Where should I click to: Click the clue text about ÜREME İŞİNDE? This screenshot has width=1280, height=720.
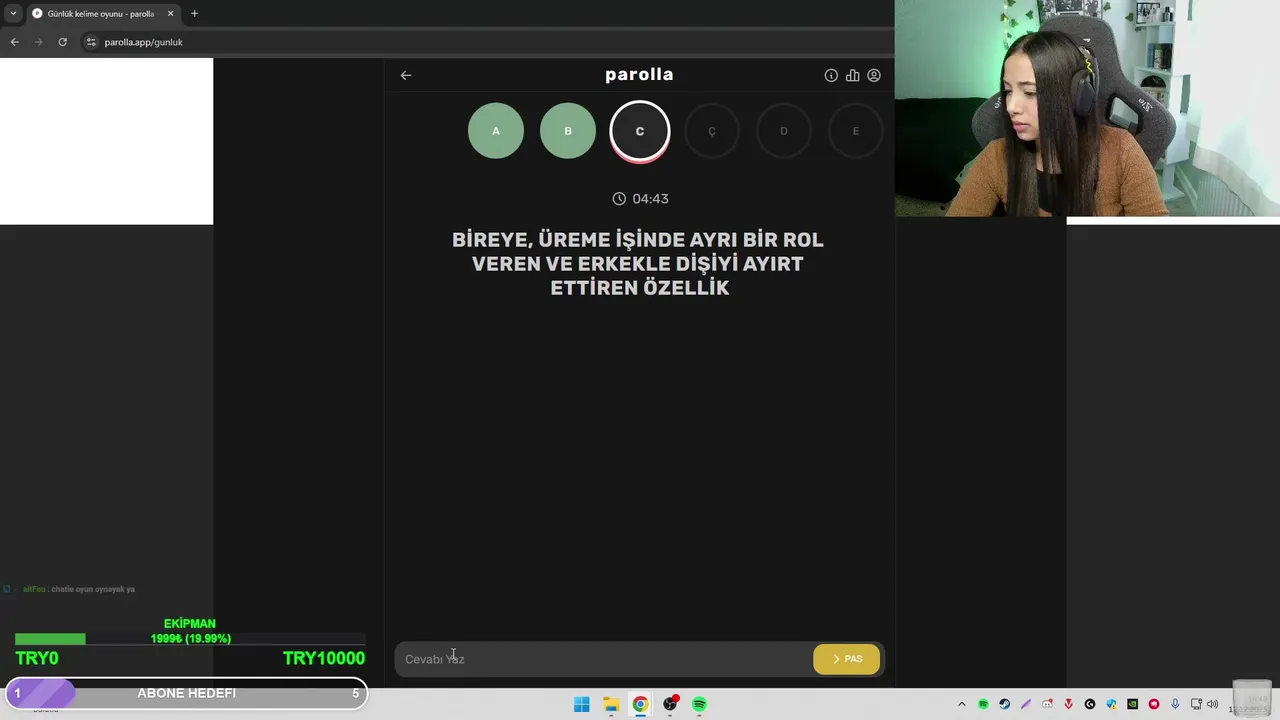(638, 264)
